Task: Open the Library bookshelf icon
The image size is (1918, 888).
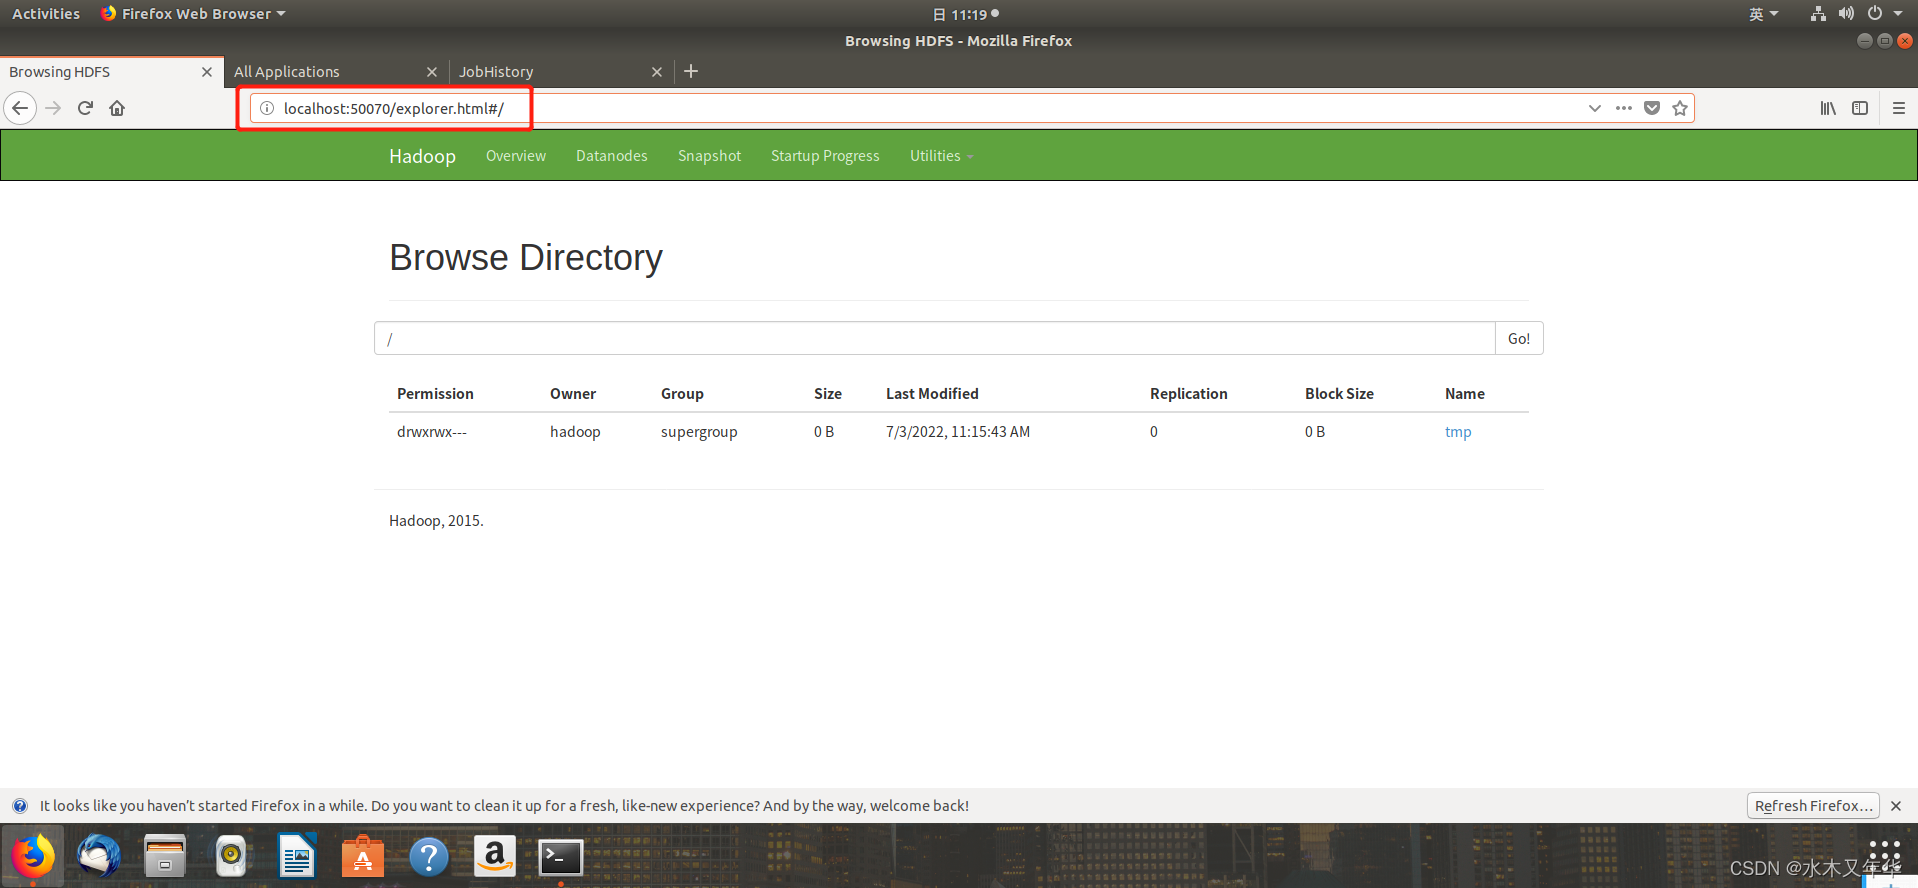Action: point(1828,108)
